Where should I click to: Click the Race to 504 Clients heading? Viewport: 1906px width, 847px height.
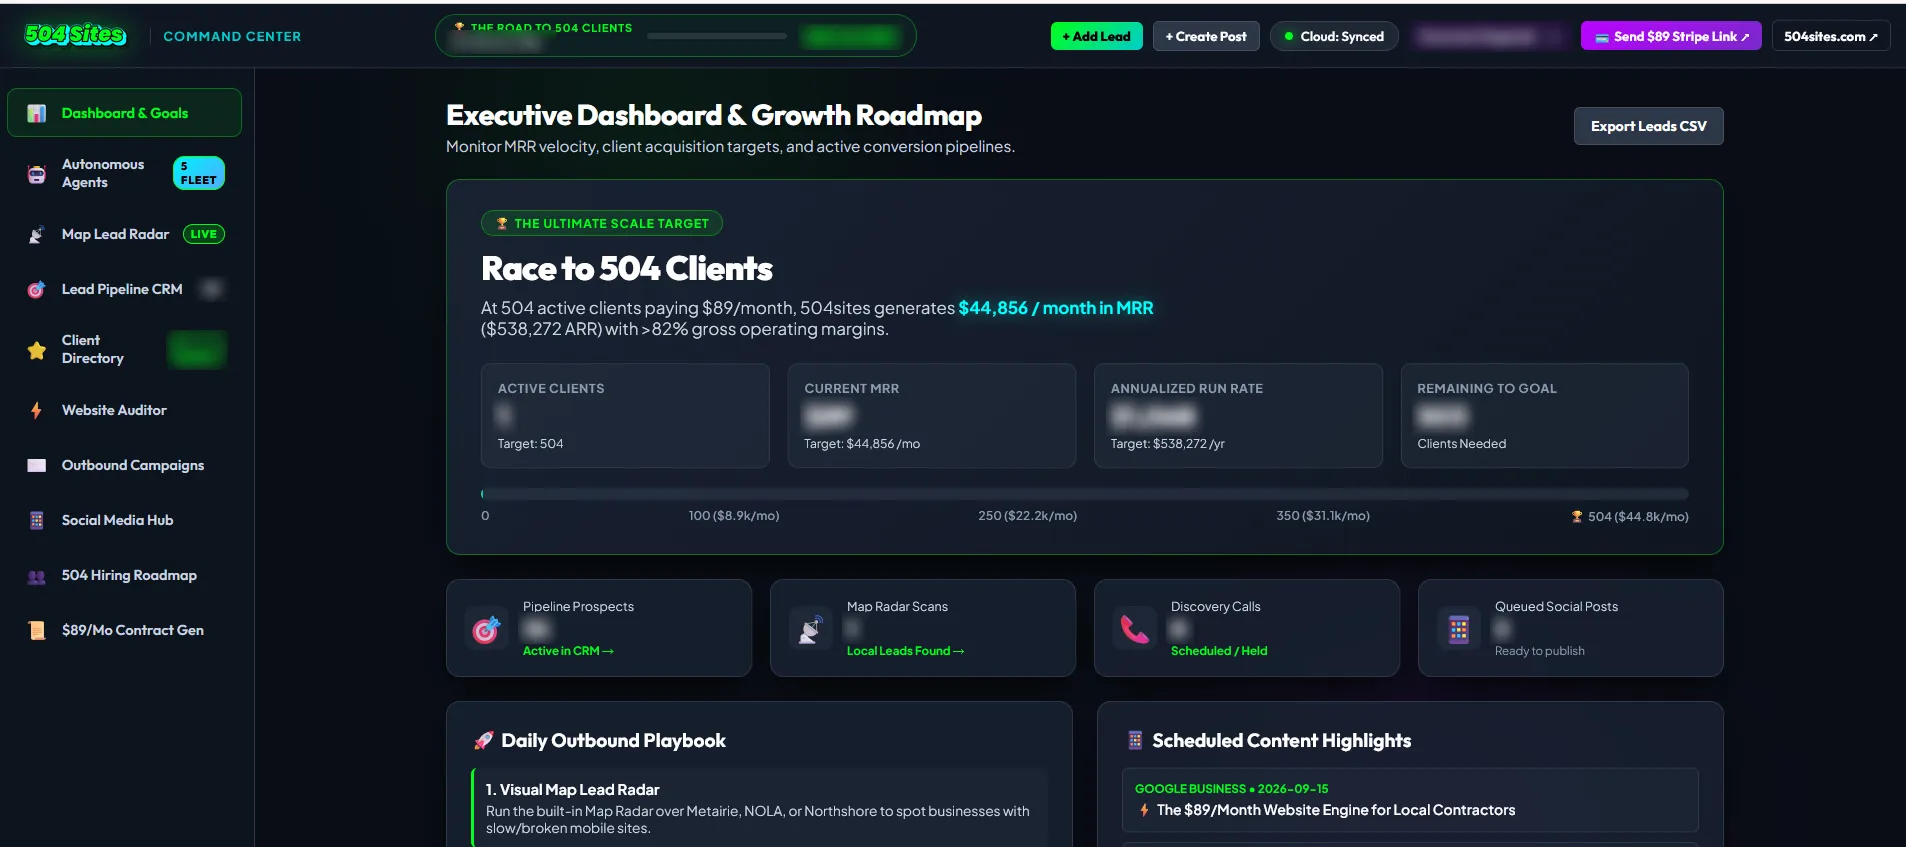(x=627, y=268)
